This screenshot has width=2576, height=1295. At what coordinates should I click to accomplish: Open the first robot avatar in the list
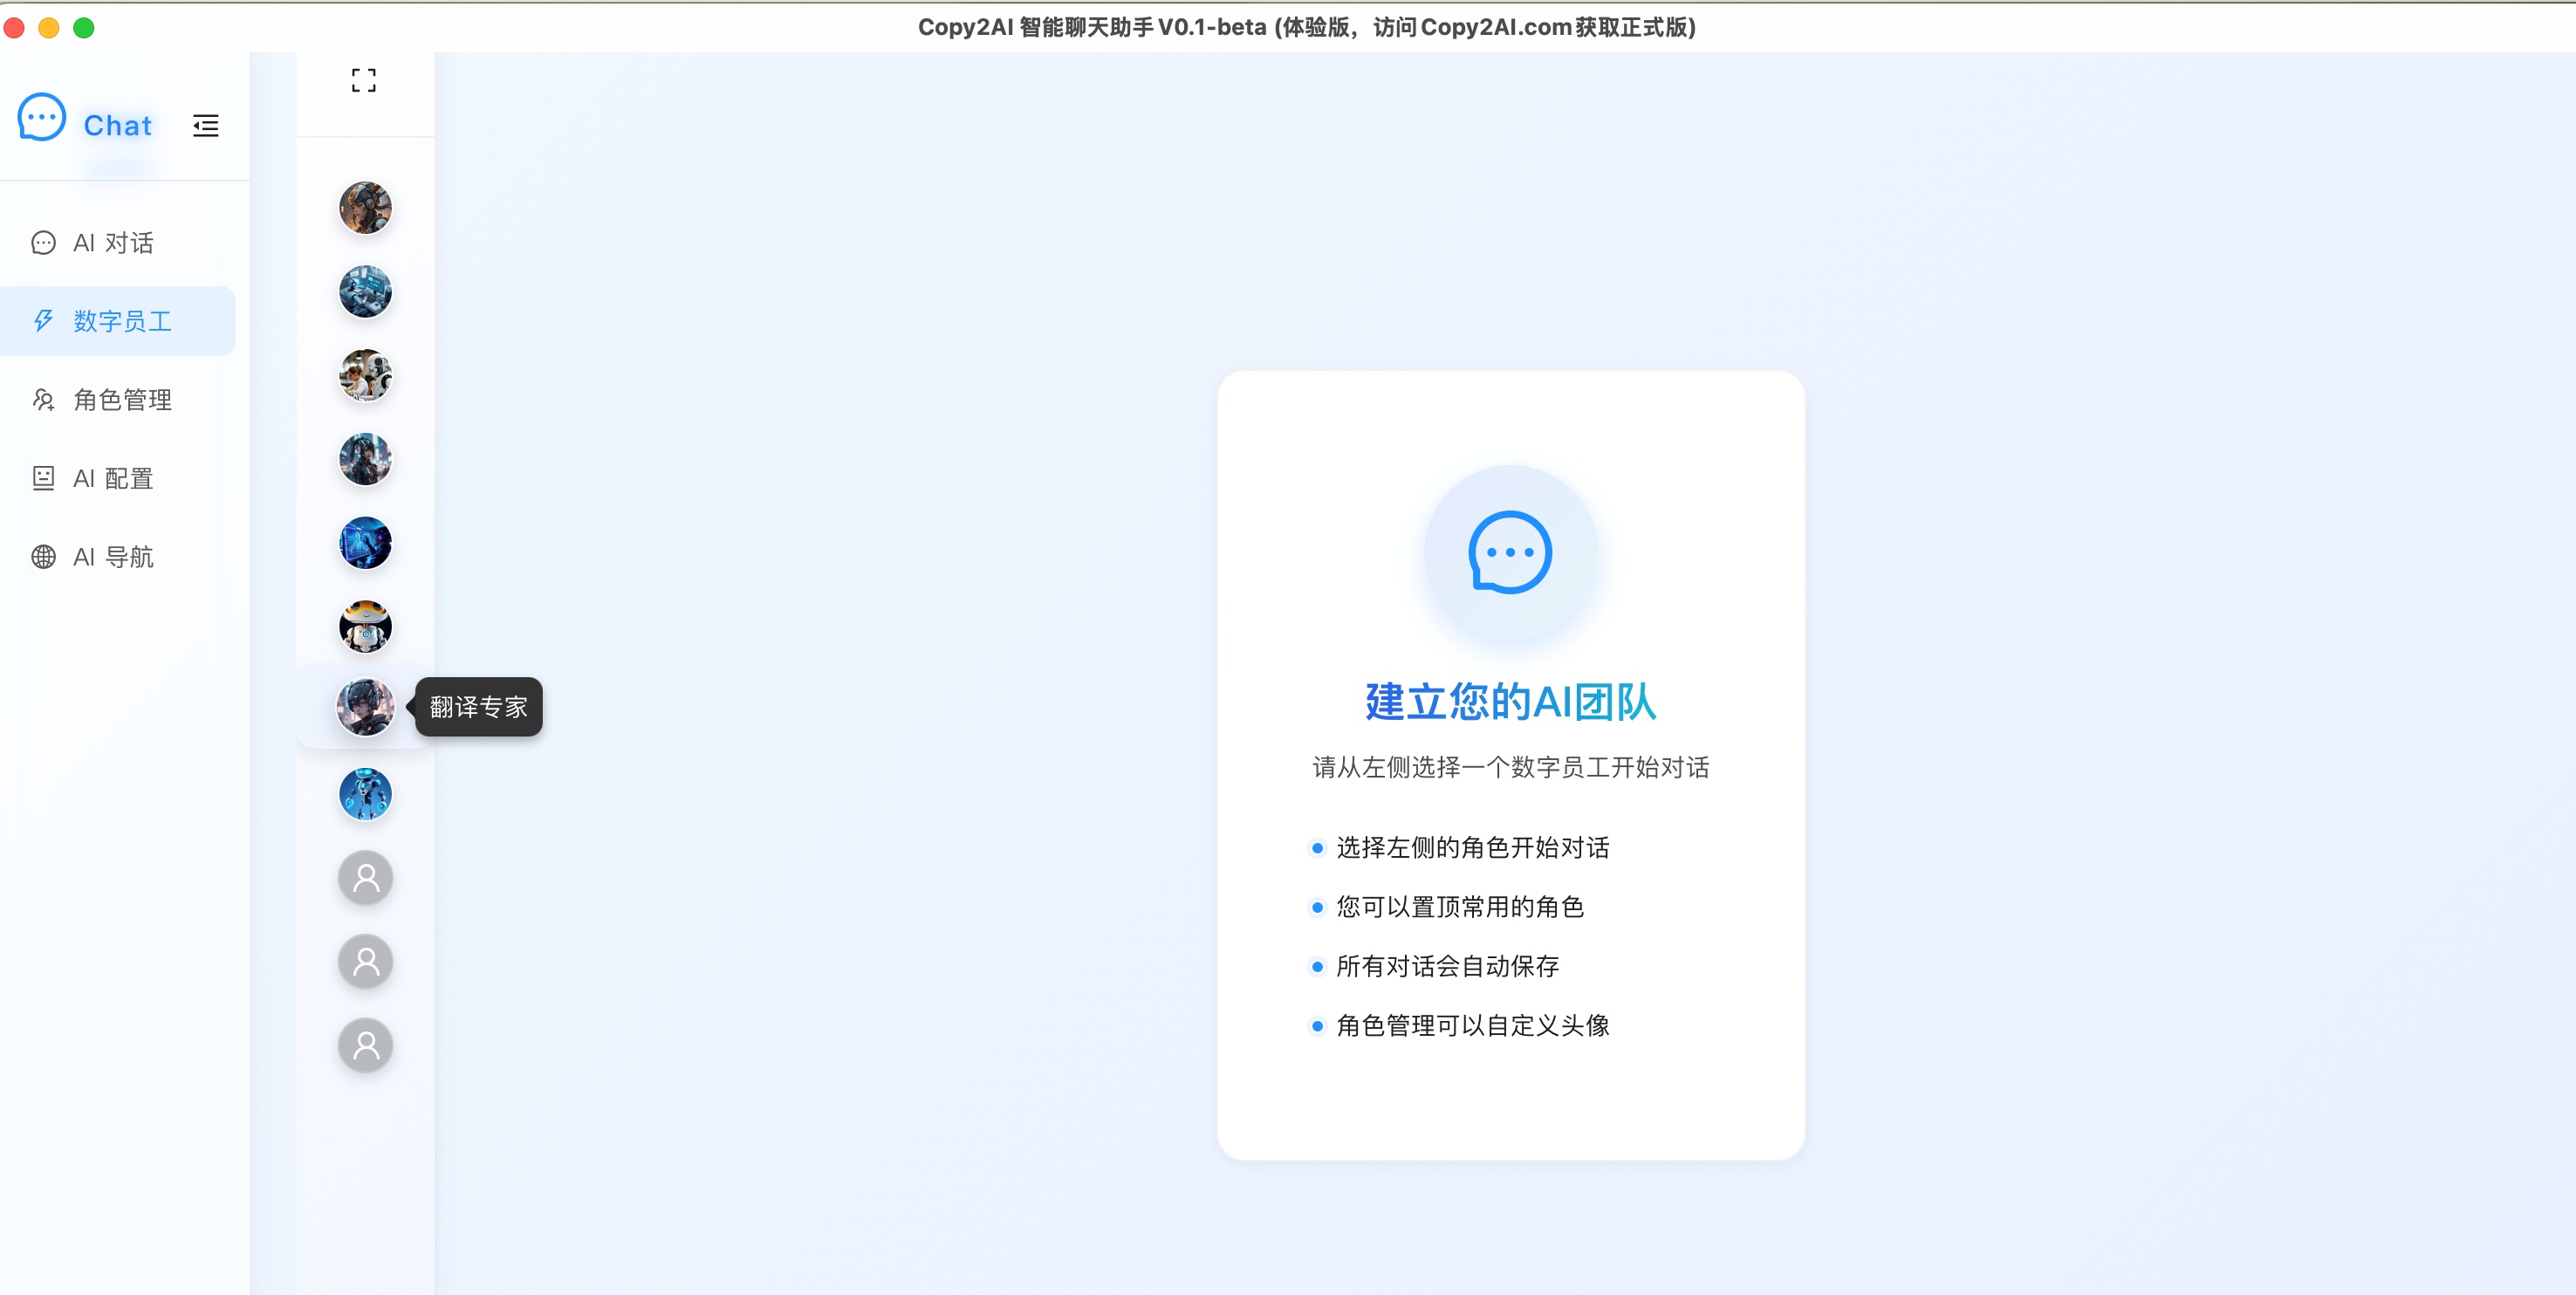click(x=365, y=208)
